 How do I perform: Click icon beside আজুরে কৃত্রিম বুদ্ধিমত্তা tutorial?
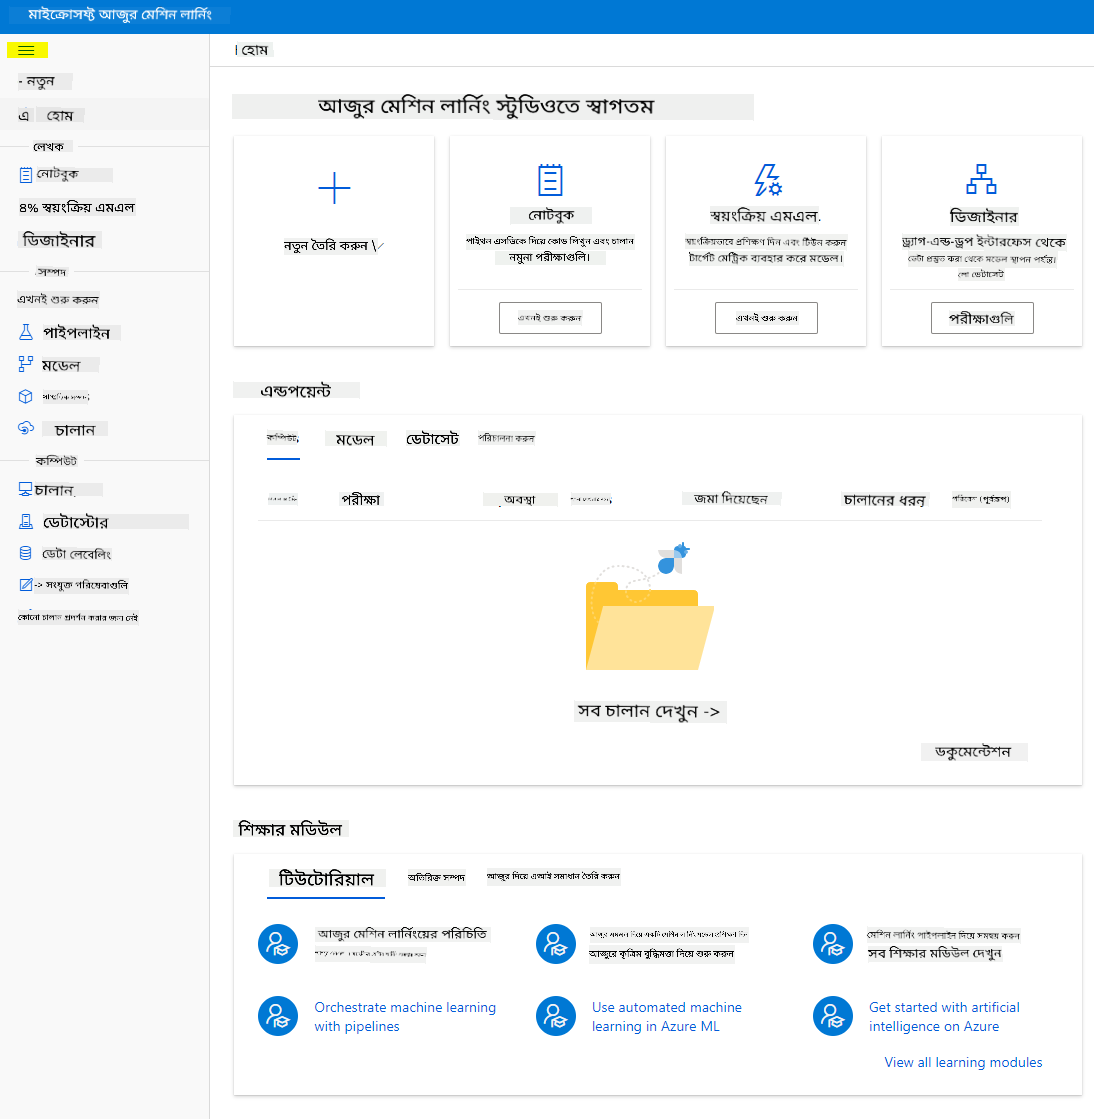pos(556,944)
